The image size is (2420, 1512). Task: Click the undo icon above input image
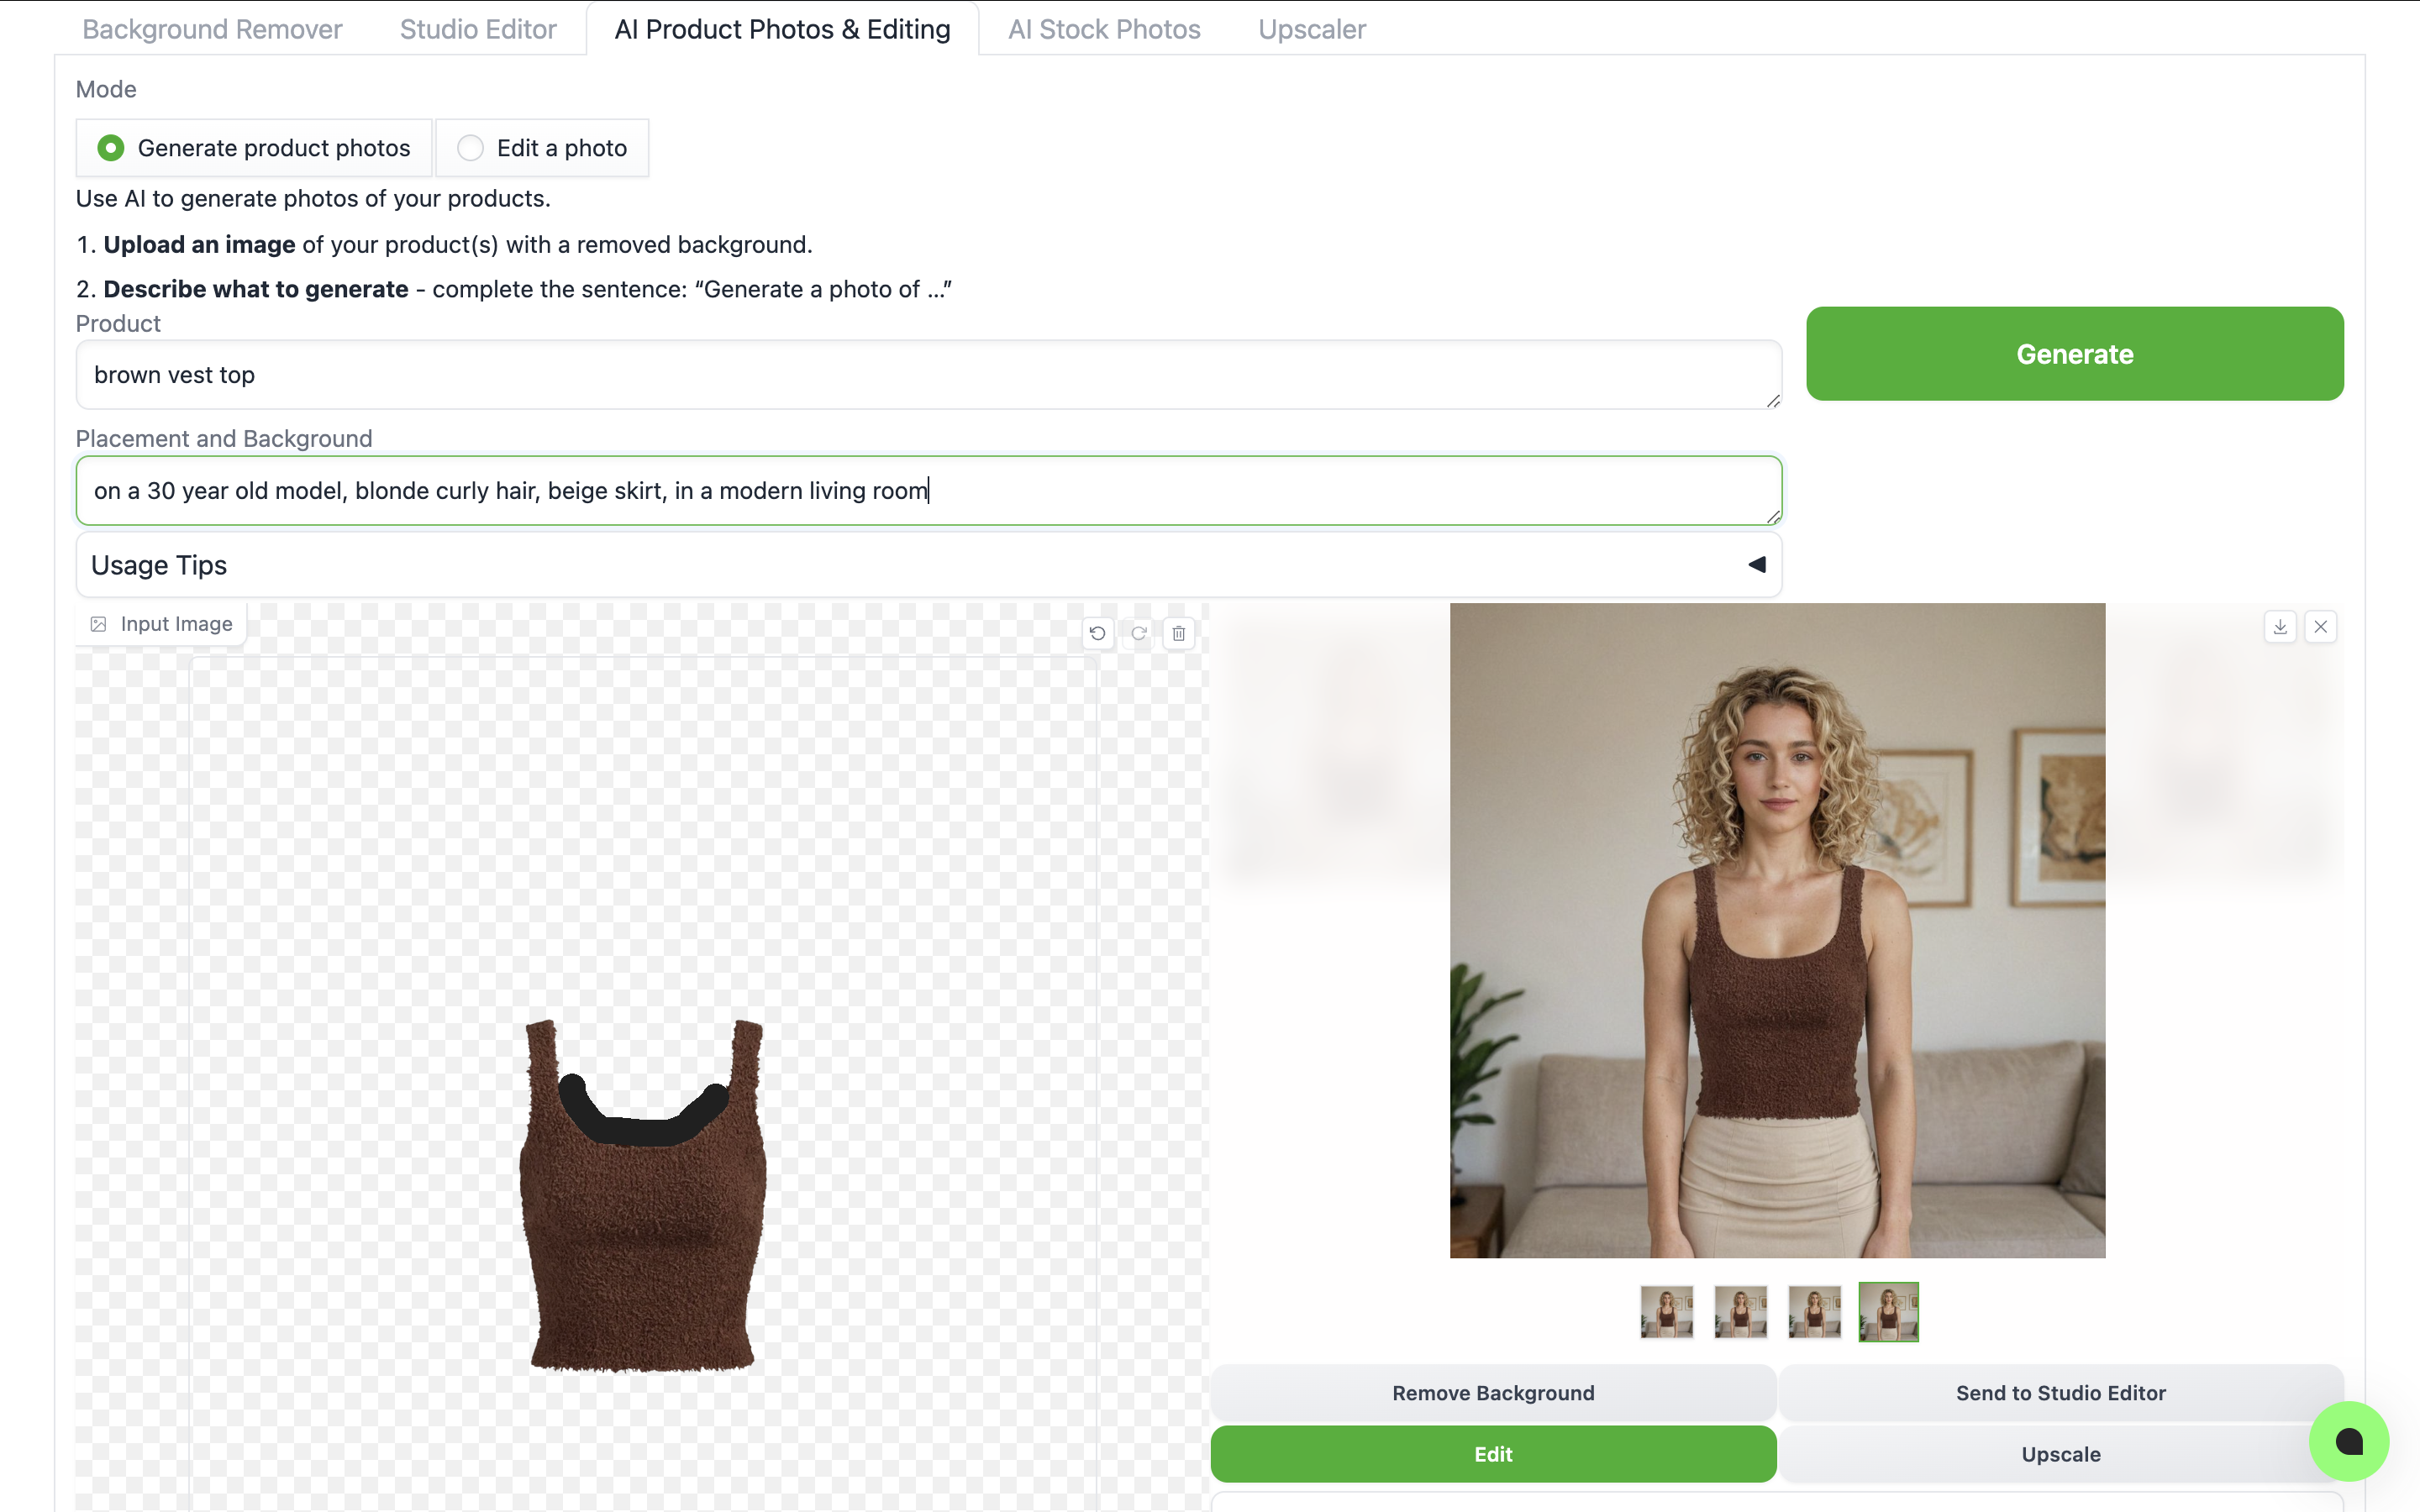(x=1097, y=633)
